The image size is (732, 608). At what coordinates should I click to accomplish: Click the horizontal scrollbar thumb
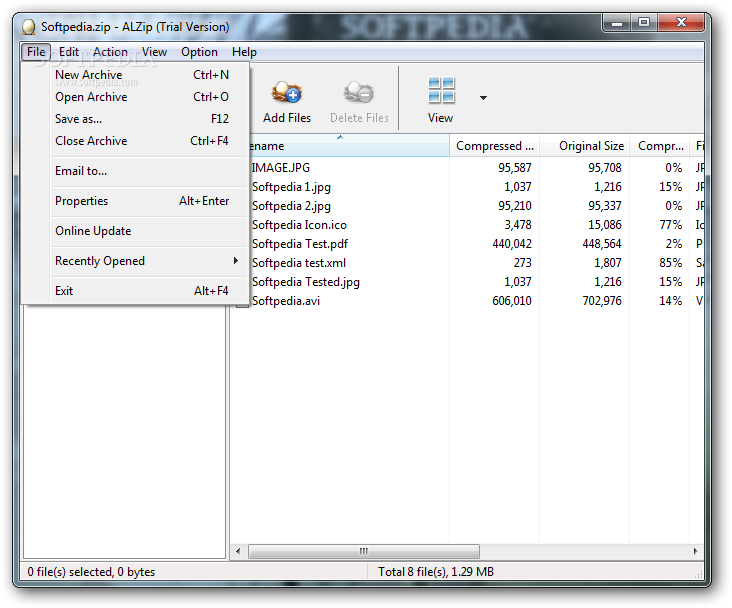pyautogui.click(x=364, y=551)
